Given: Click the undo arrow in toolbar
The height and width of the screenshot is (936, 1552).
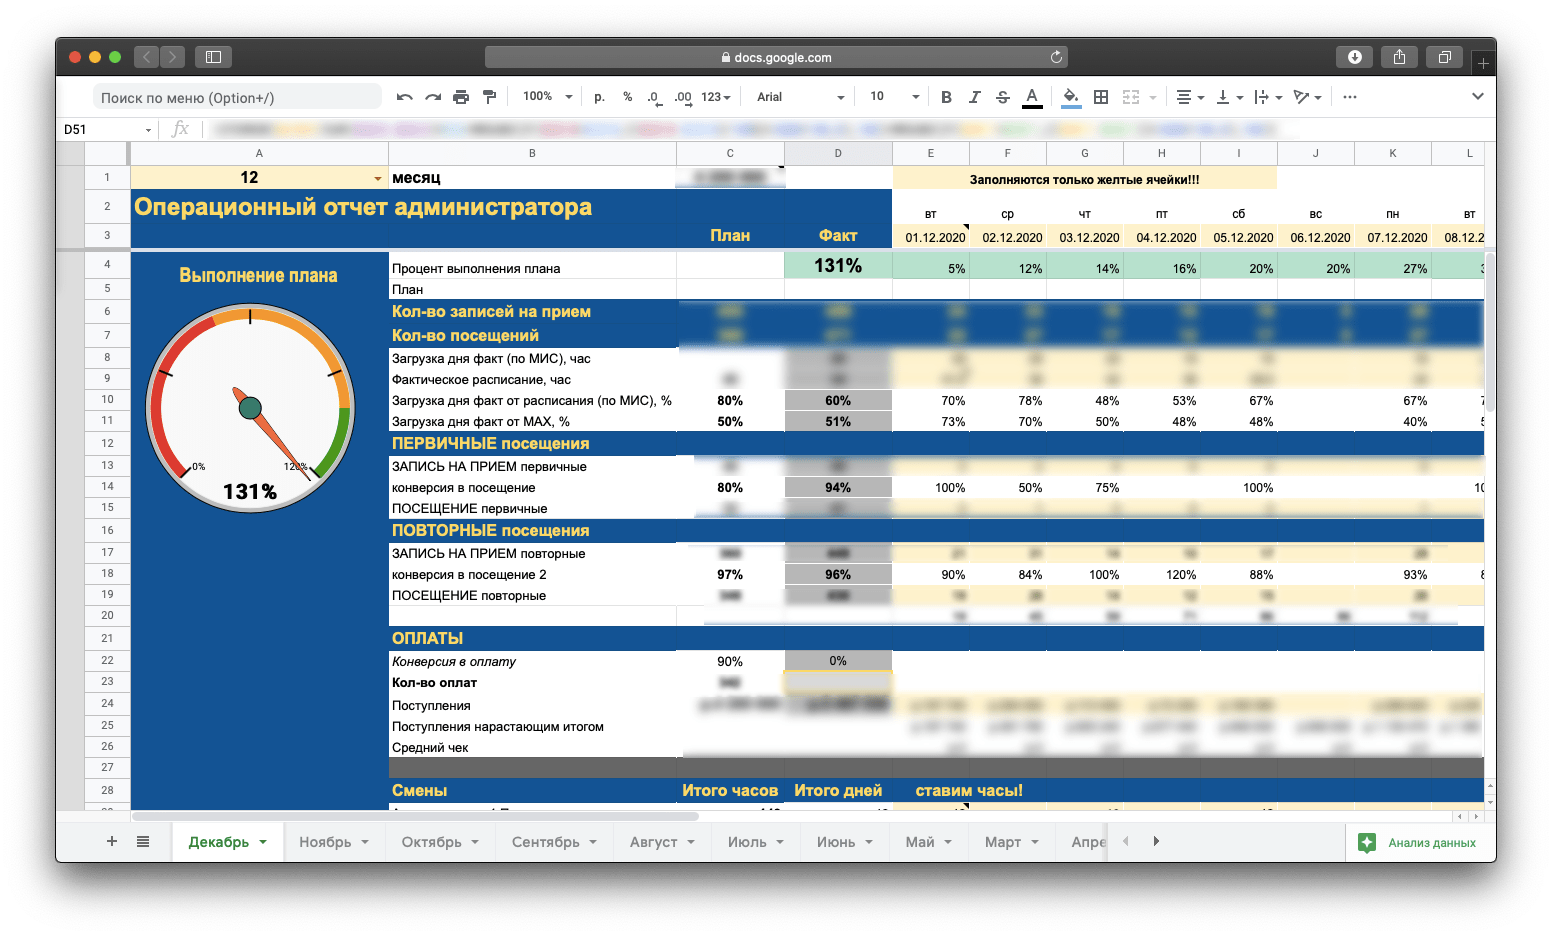Looking at the screenshot, I should point(404,97).
